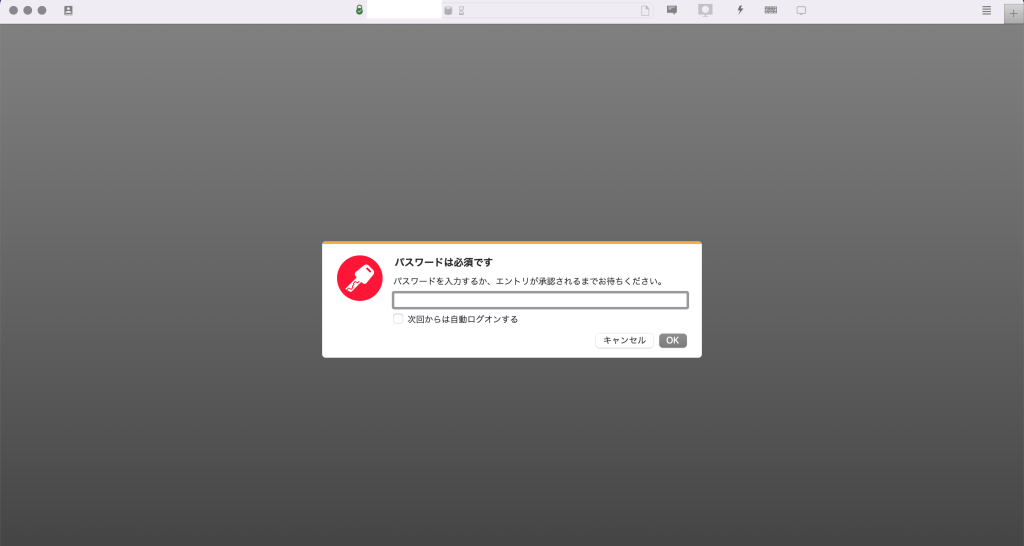Open the keyboard toolbar icon
This screenshot has width=1024, height=546.
771,10
